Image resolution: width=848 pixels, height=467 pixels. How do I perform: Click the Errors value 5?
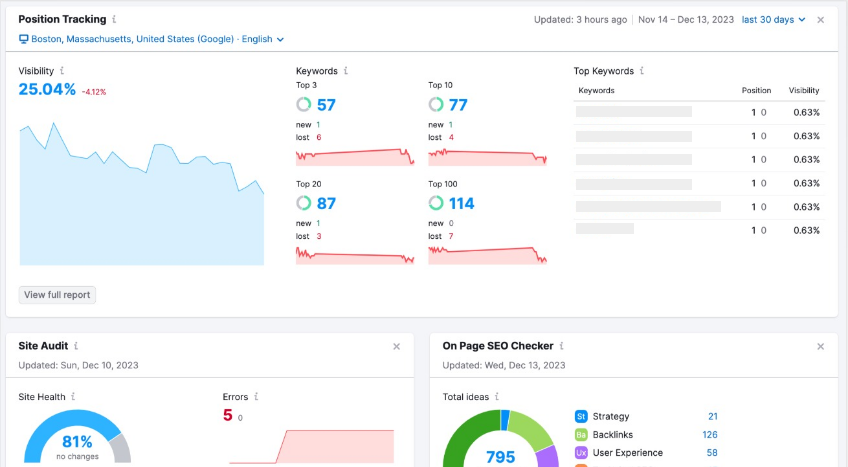coord(228,415)
